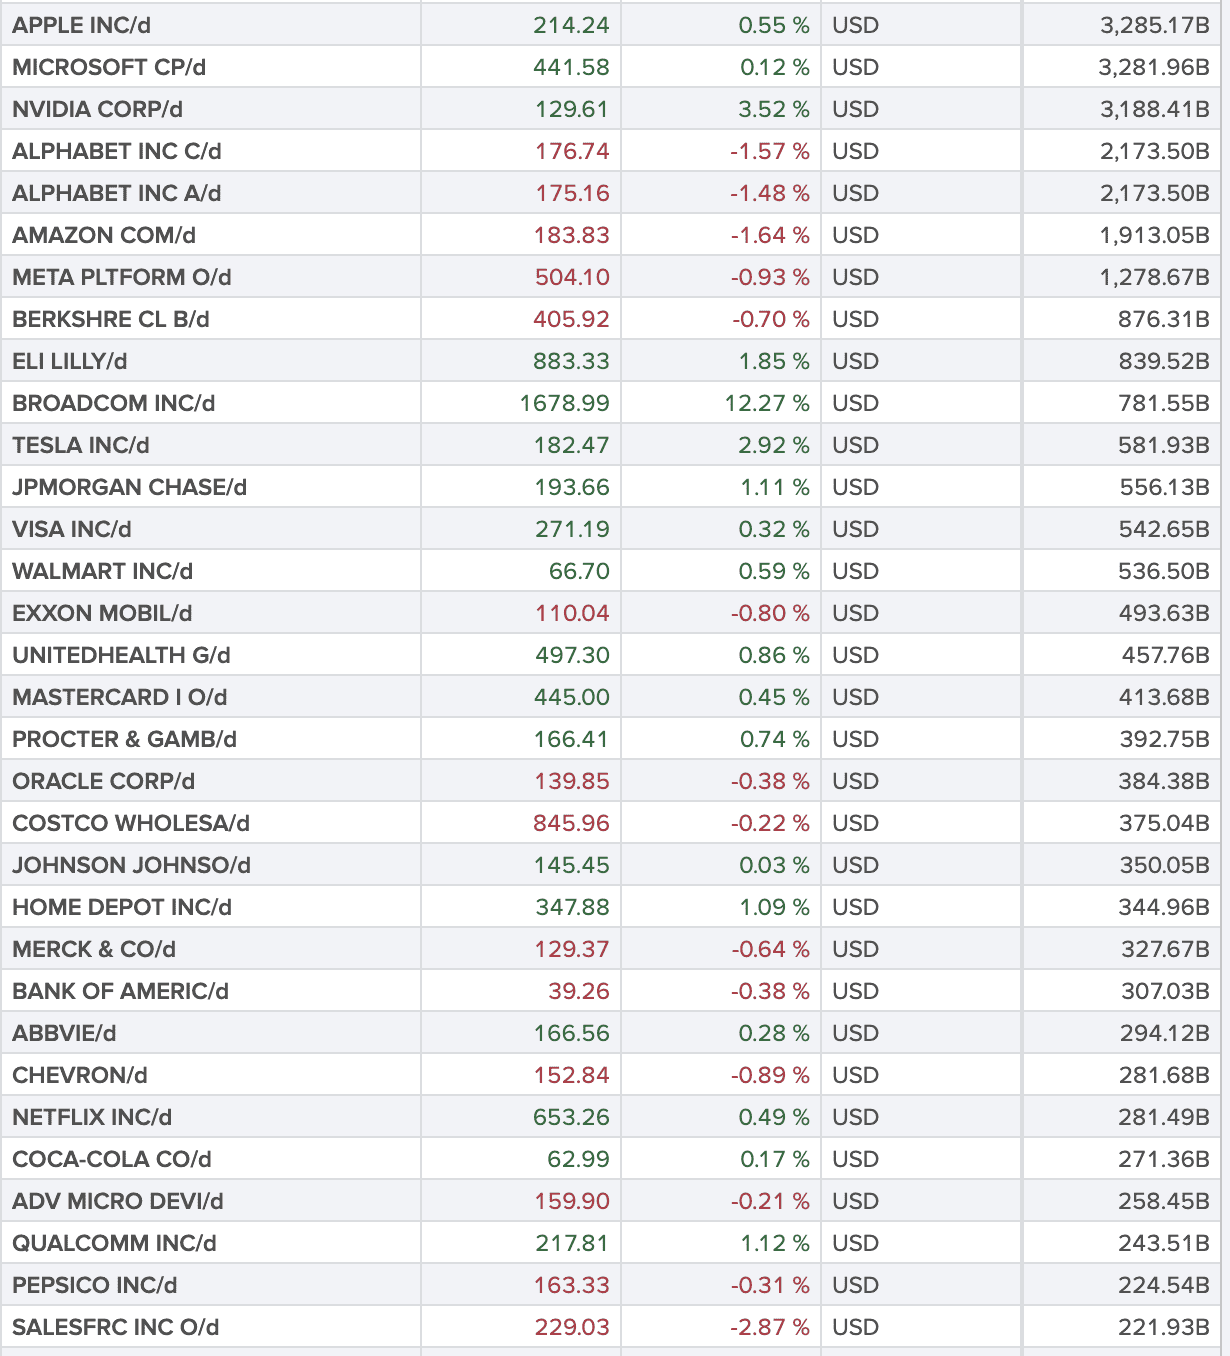Image resolution: width=1230 pixels, height=1356 pixels.
Task: Click Microsoft market cap 3,281.96B
Action: (x=1155, y=67)
